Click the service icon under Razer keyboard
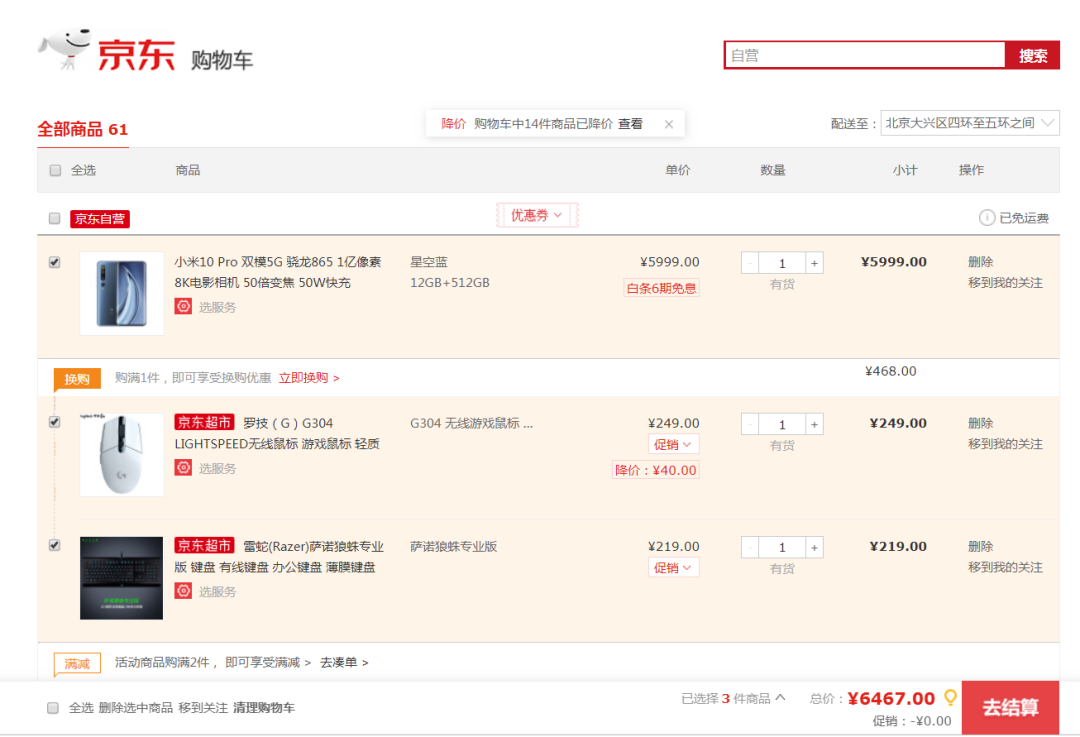The width and height of the screenshot is (1080, 737). [x=183, y=591]
